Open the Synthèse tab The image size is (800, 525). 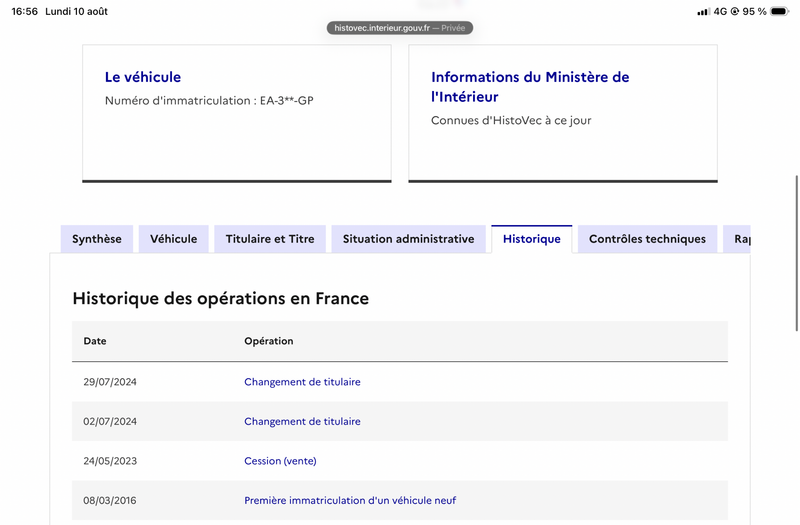[96, 239]
